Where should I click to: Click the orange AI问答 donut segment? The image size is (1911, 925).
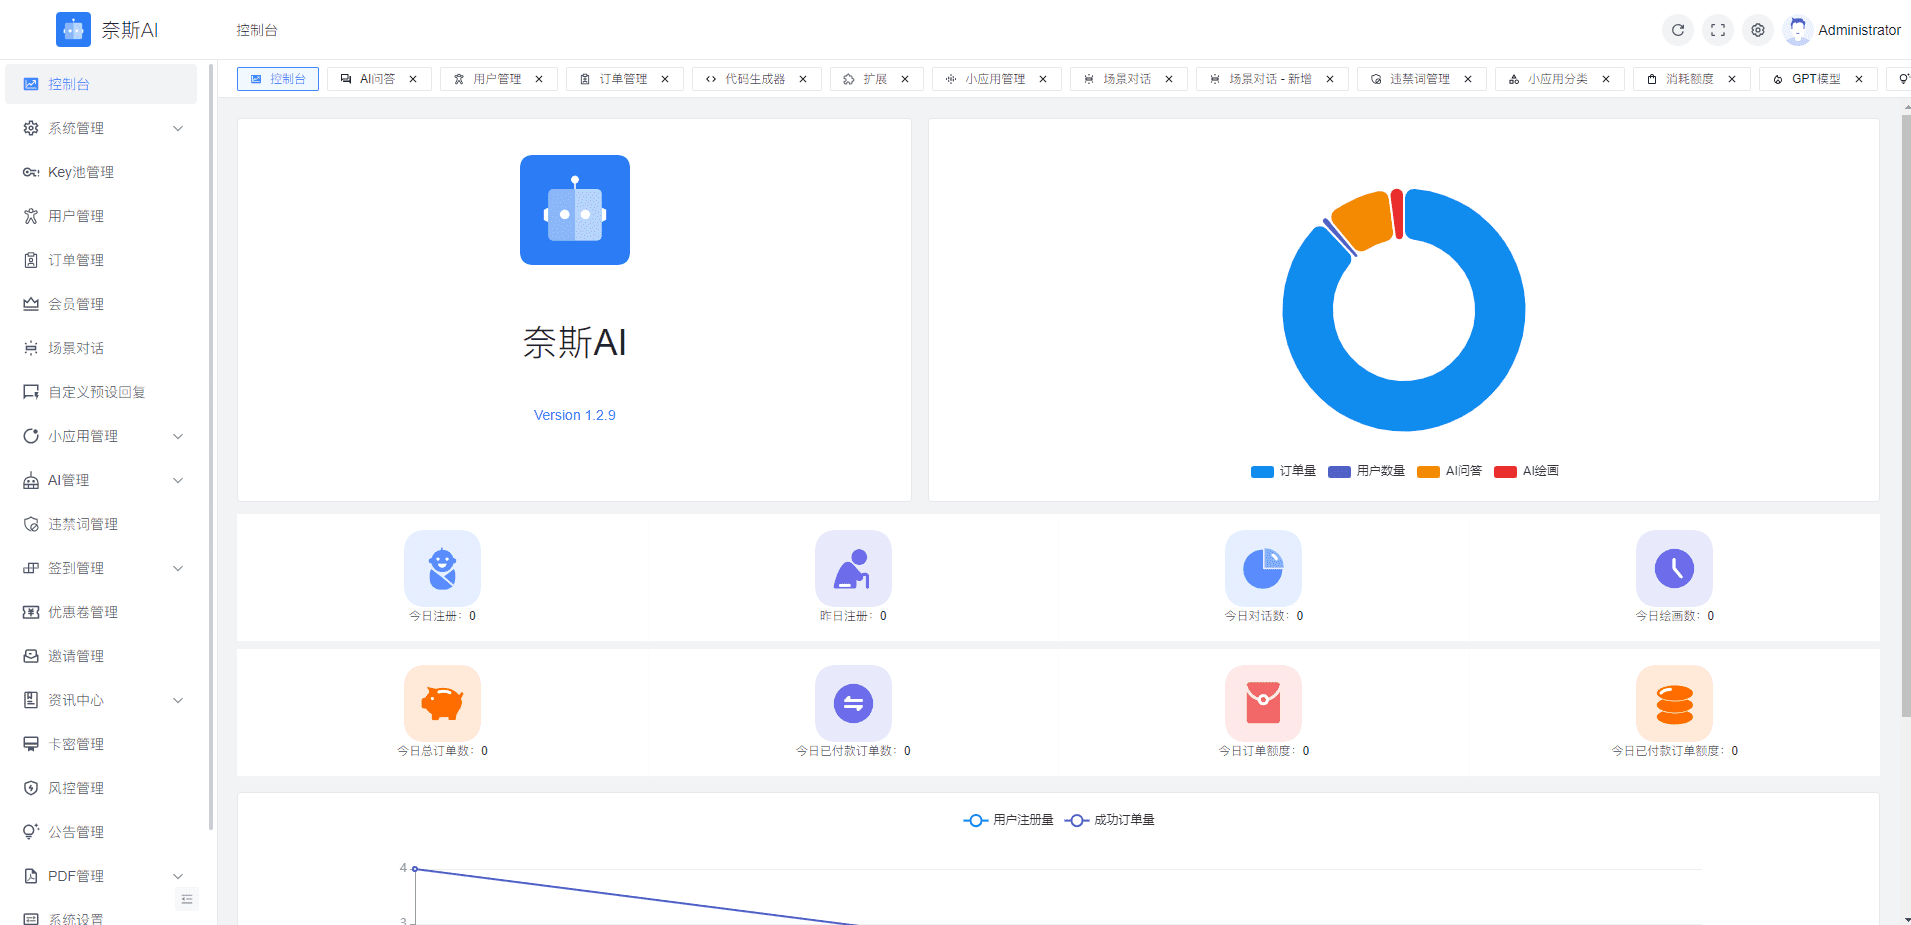coord(1364,220)
